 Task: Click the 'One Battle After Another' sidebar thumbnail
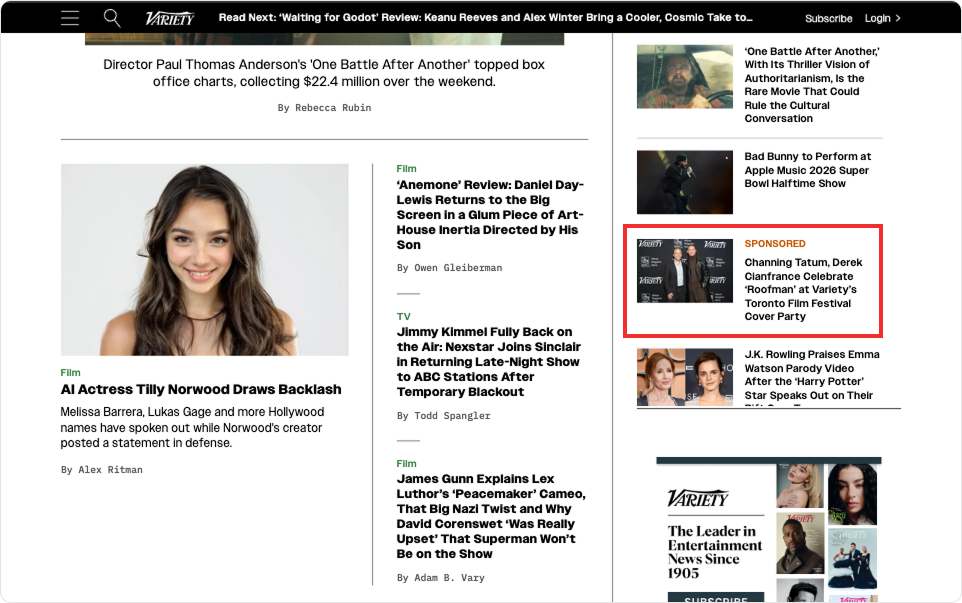tap(684, 77)
